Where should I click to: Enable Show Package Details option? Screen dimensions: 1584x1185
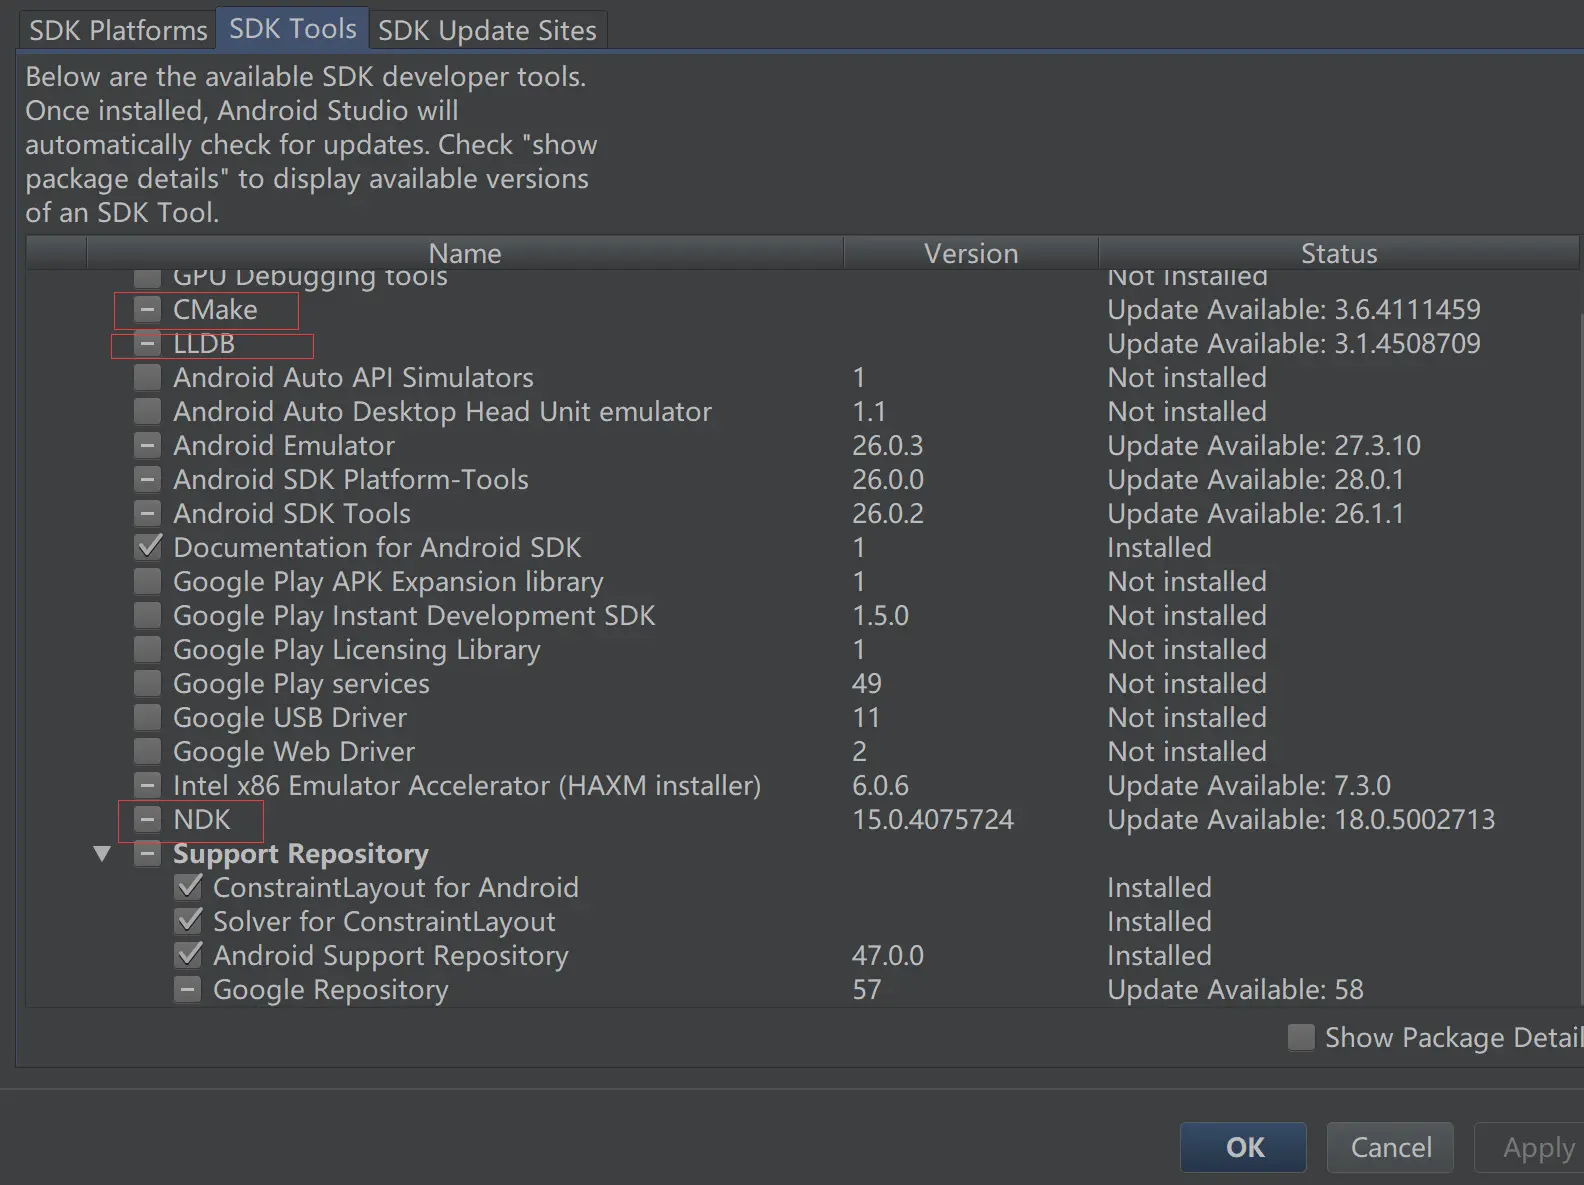pyautogui.click(x=1301, y=1038)
